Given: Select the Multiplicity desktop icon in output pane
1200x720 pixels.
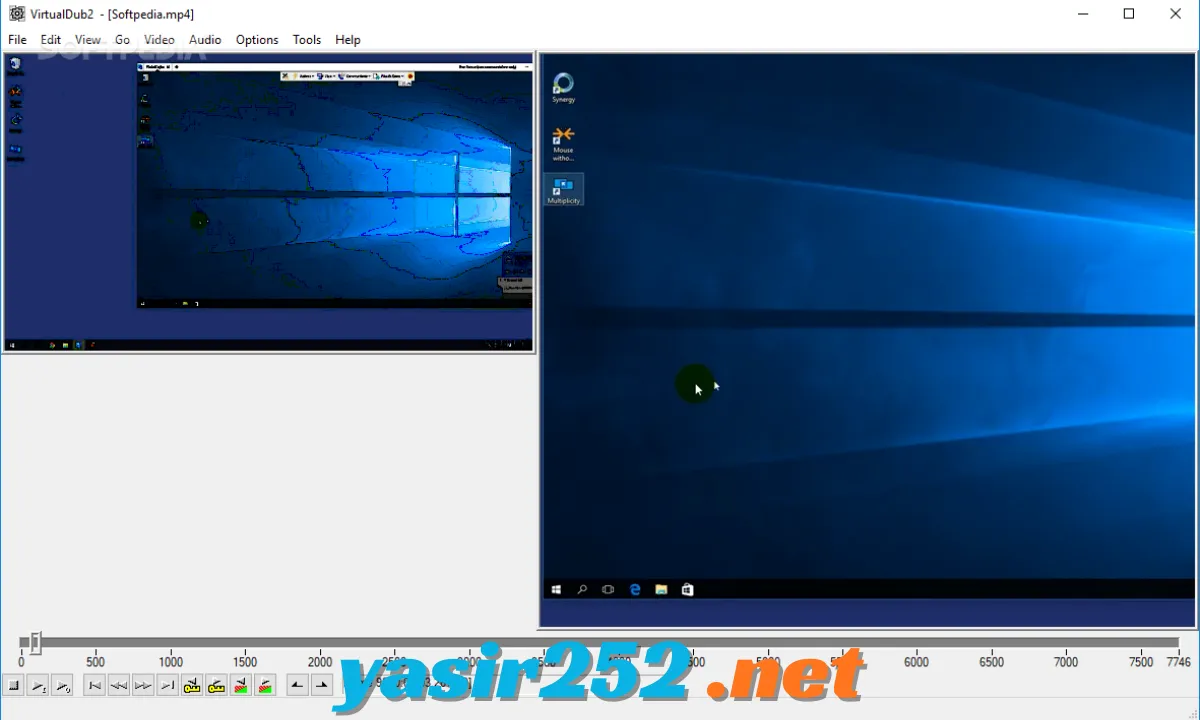Looking at the screenshot, I should (563, 189).
